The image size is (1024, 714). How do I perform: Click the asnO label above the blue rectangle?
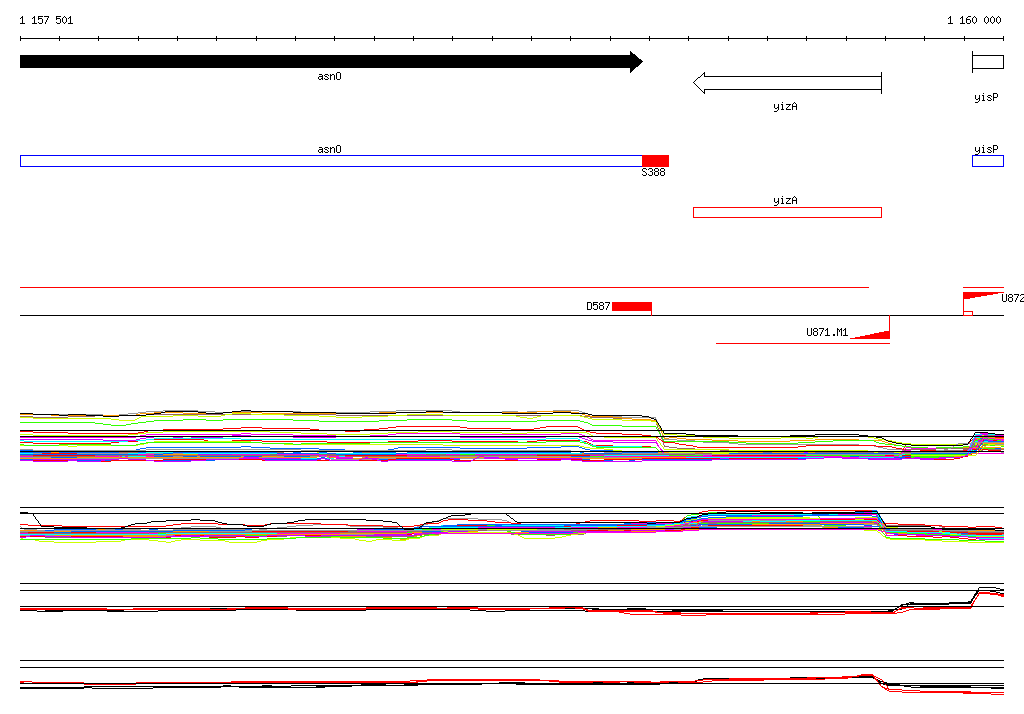329,150
